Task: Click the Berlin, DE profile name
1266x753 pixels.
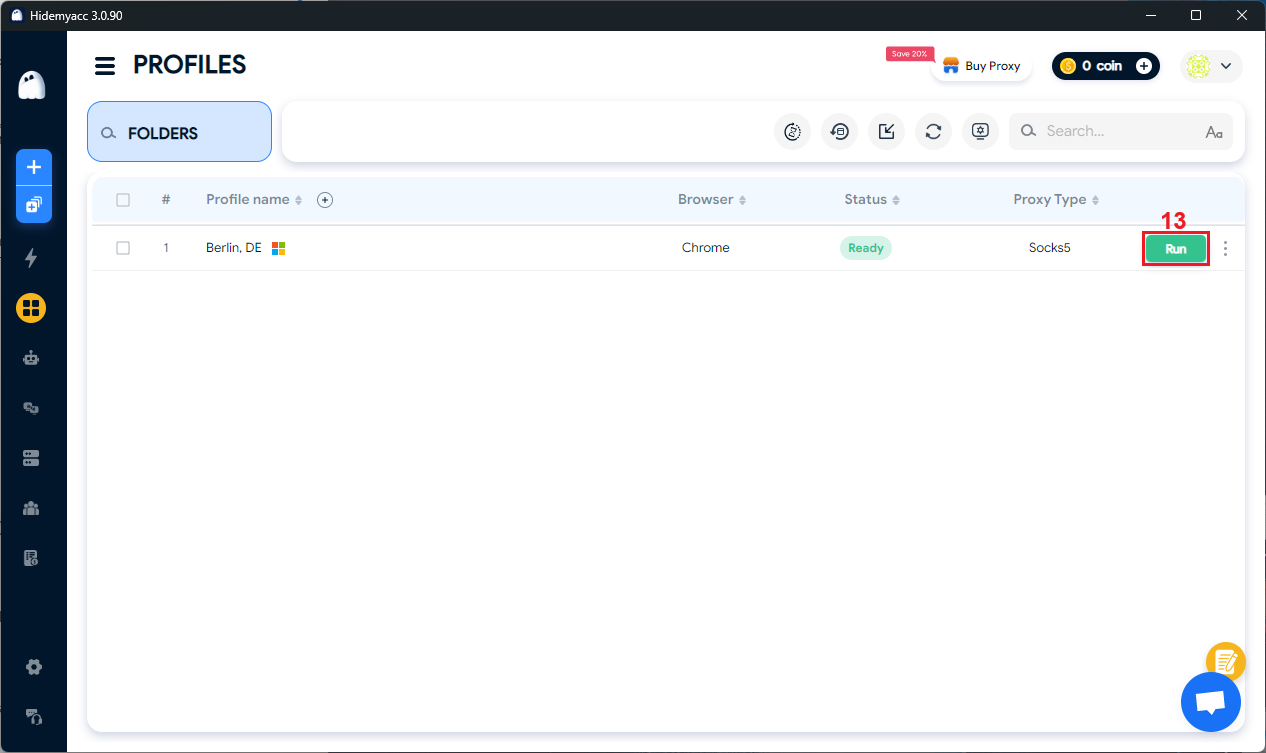Action: click(x=233, y=248)
